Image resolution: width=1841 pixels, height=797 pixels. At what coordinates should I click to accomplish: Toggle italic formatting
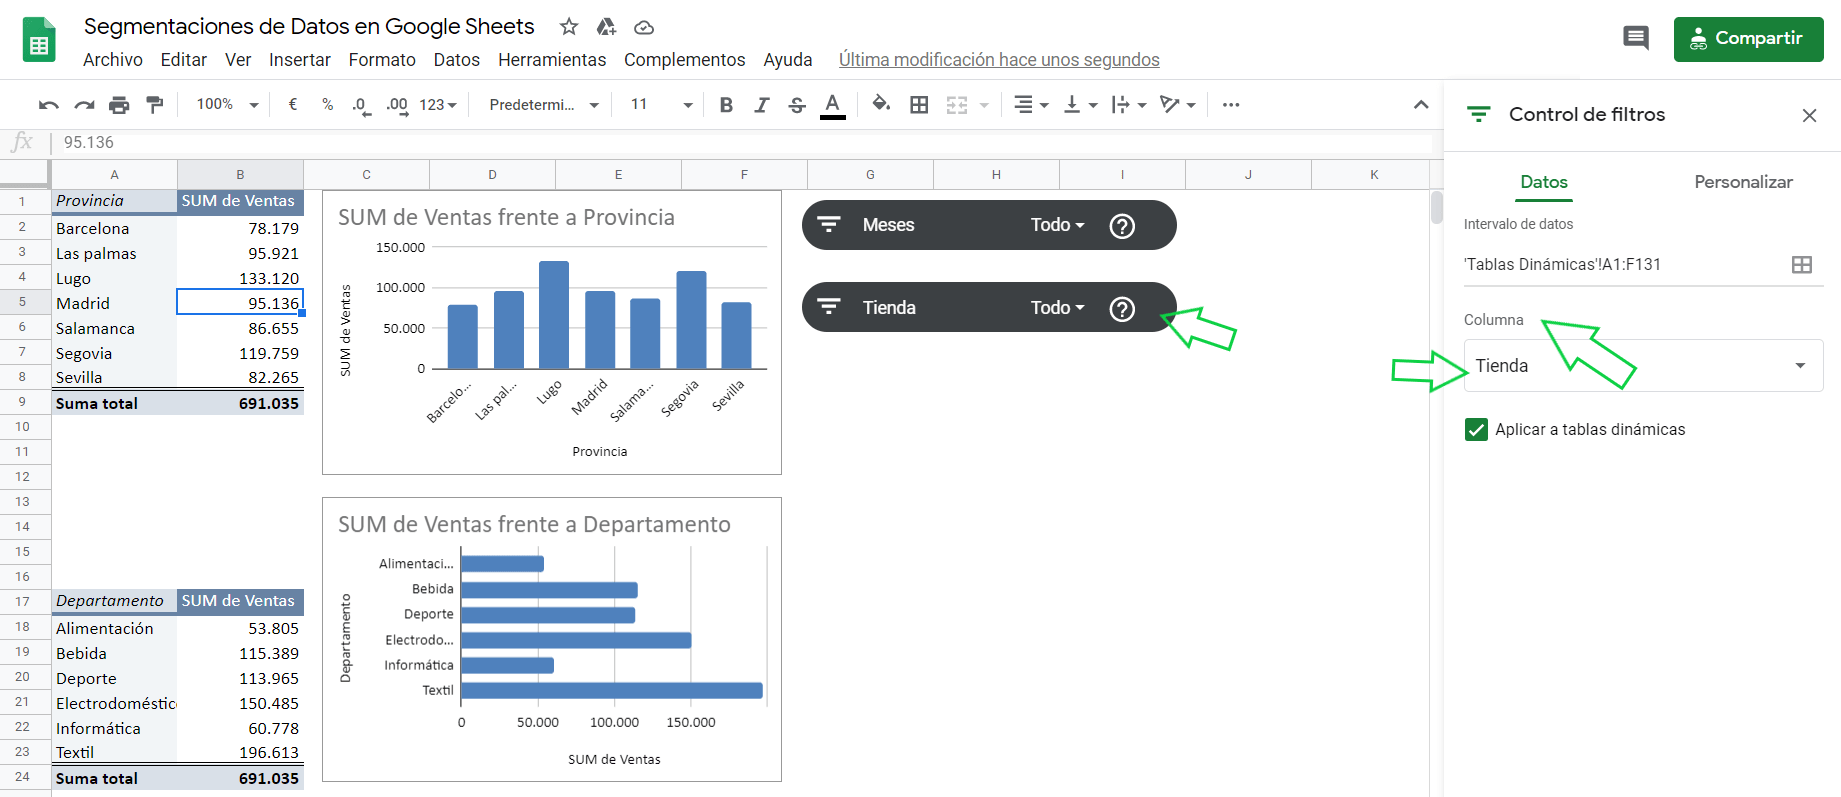click(762, 105)
